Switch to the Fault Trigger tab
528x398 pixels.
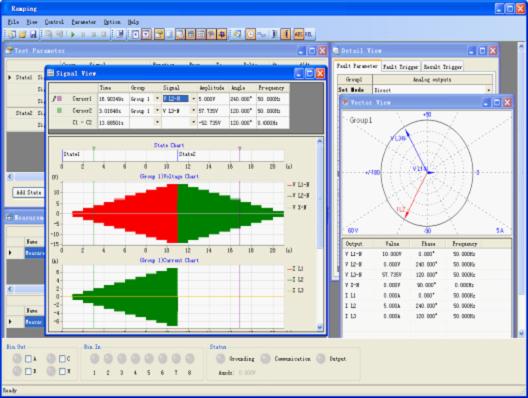coord(400,67)
